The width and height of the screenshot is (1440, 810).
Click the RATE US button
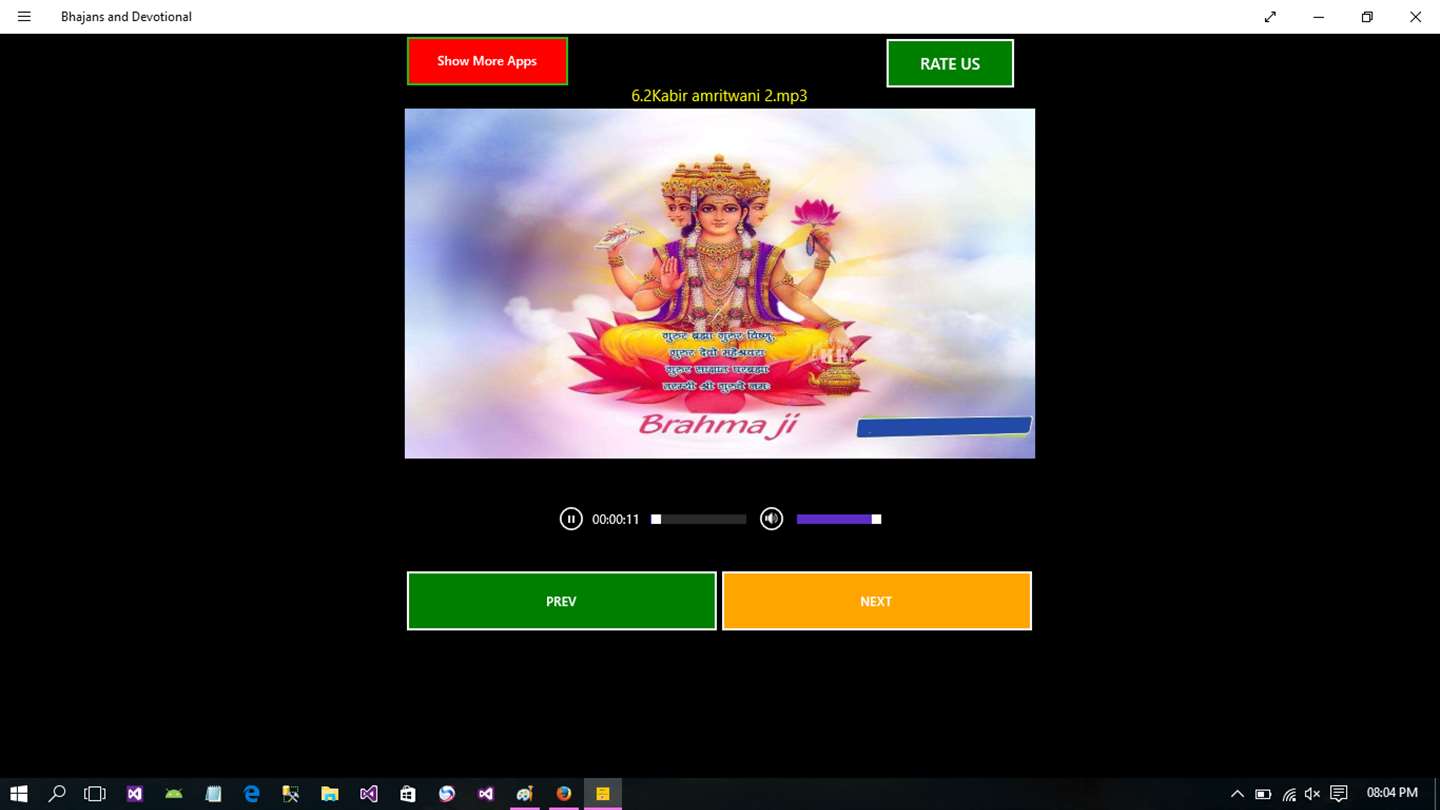[950, 63]
